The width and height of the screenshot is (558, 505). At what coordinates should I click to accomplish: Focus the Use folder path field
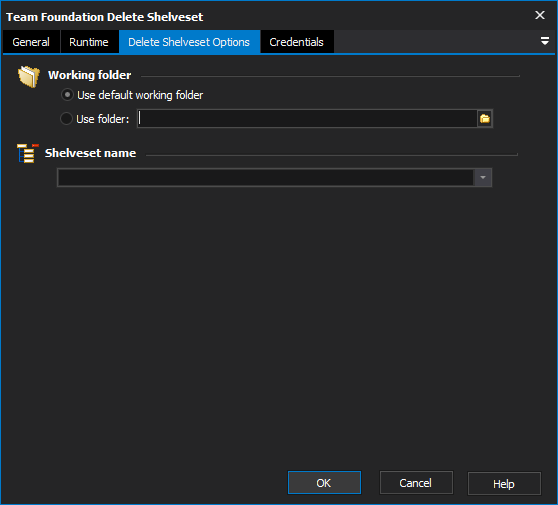click(x=307, y=119)
